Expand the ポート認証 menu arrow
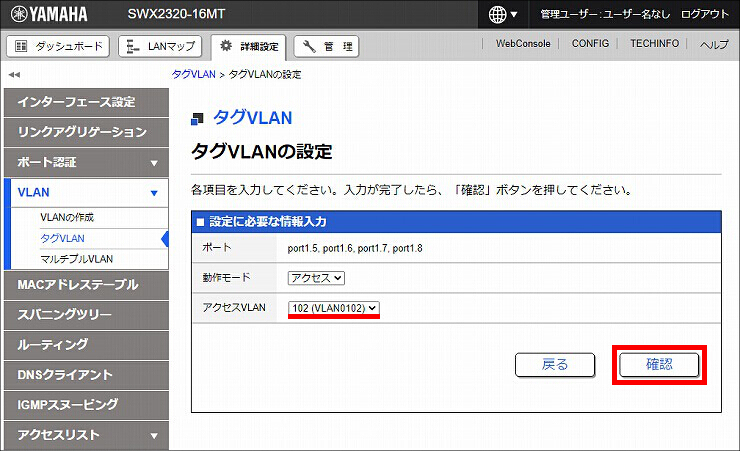Image resolution: width=740 pixels, height=451 pixels. [154, 163]
